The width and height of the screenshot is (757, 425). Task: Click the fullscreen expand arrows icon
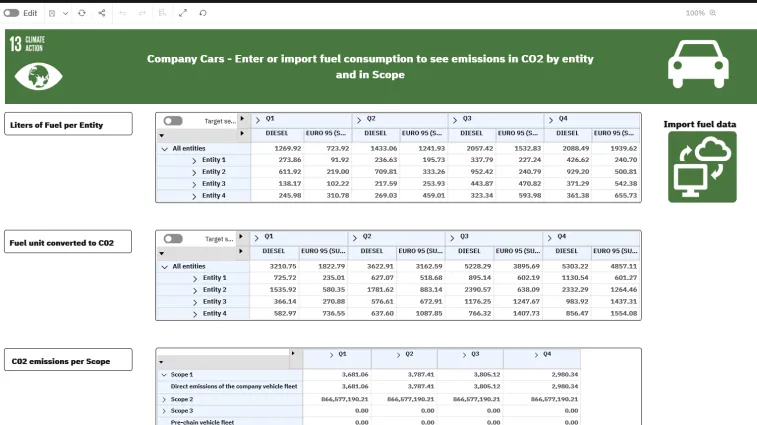click(183, 13)
